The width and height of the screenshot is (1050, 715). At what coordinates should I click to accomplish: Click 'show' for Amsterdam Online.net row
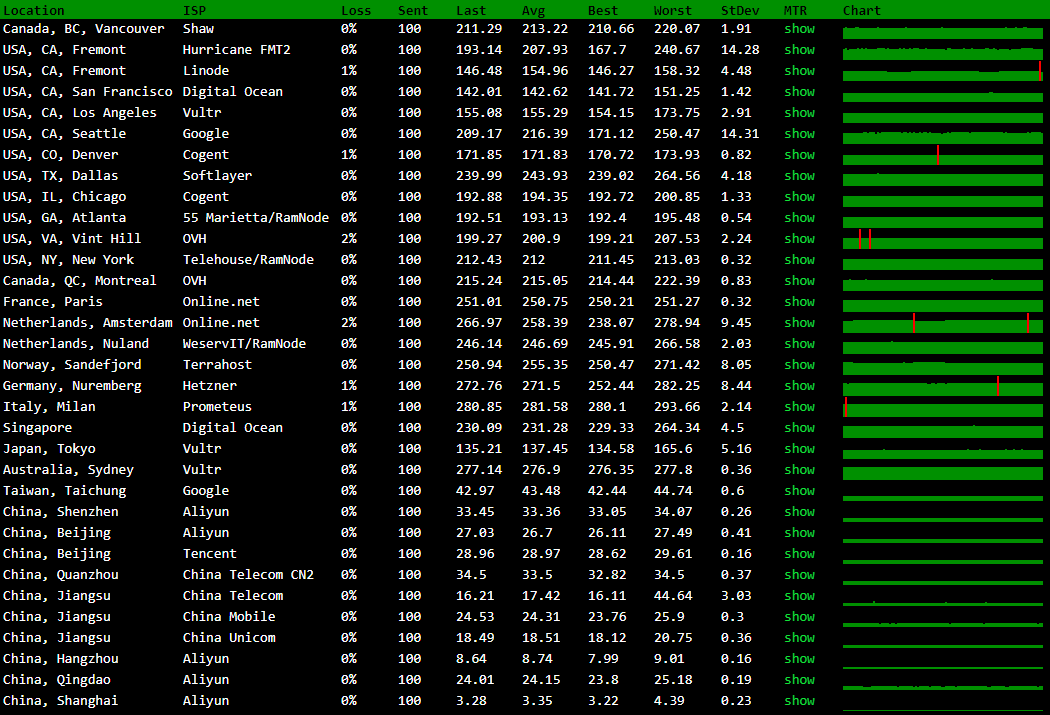click(x=800, y=323)
